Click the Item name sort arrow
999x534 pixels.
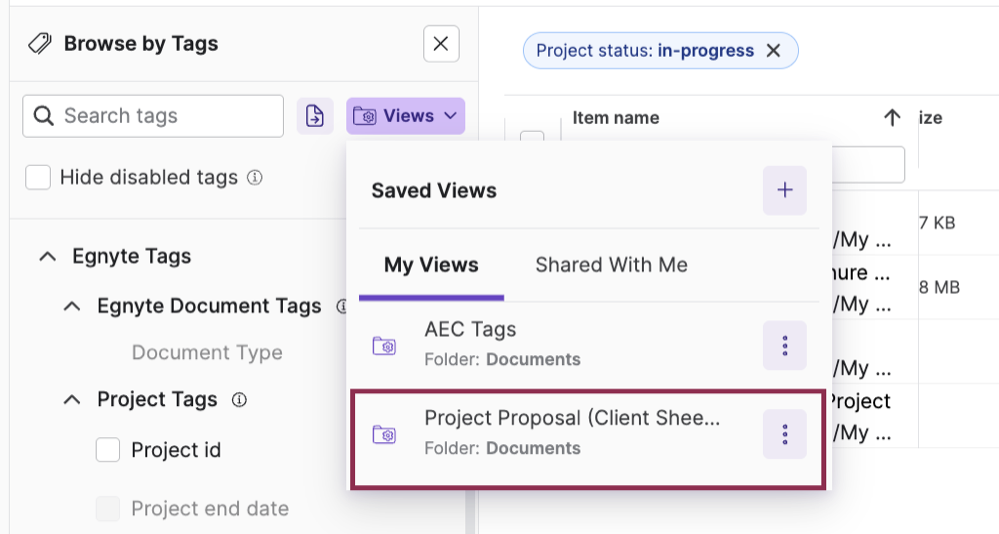click(892, 118)
